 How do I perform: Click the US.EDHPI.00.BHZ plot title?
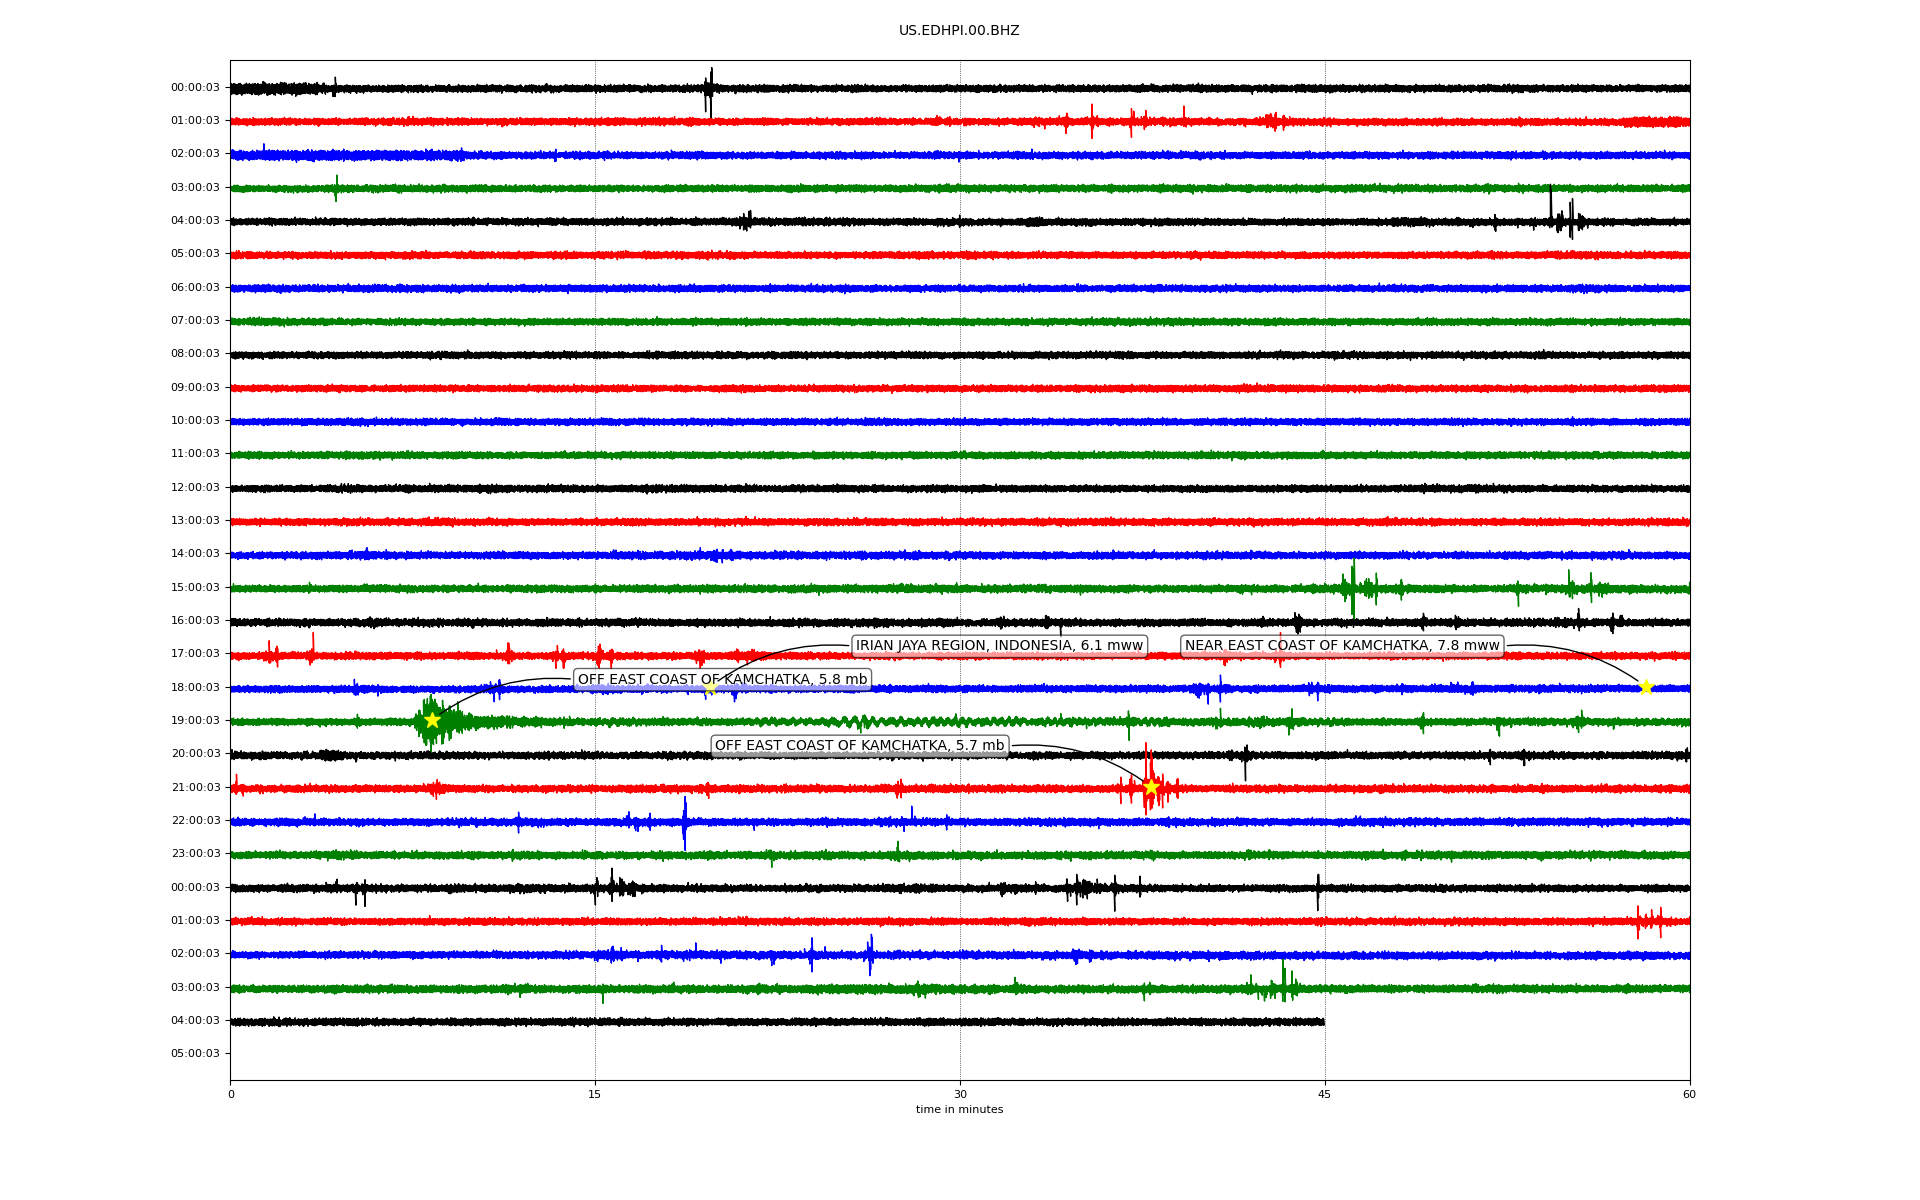(958, 31)
